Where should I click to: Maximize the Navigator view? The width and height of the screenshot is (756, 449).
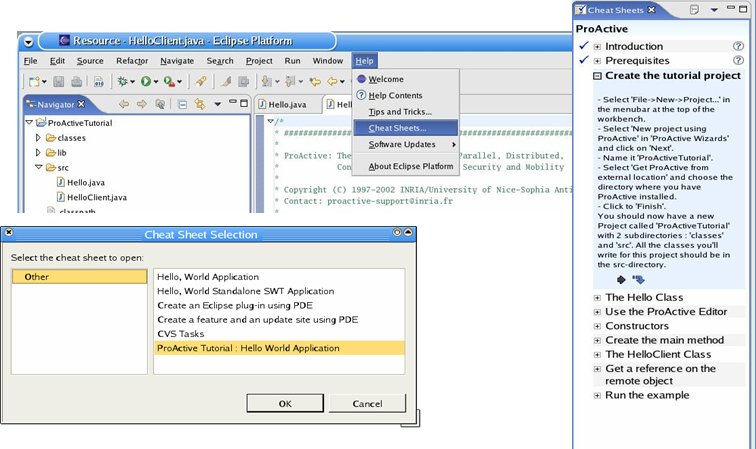(x=244, y=103)
